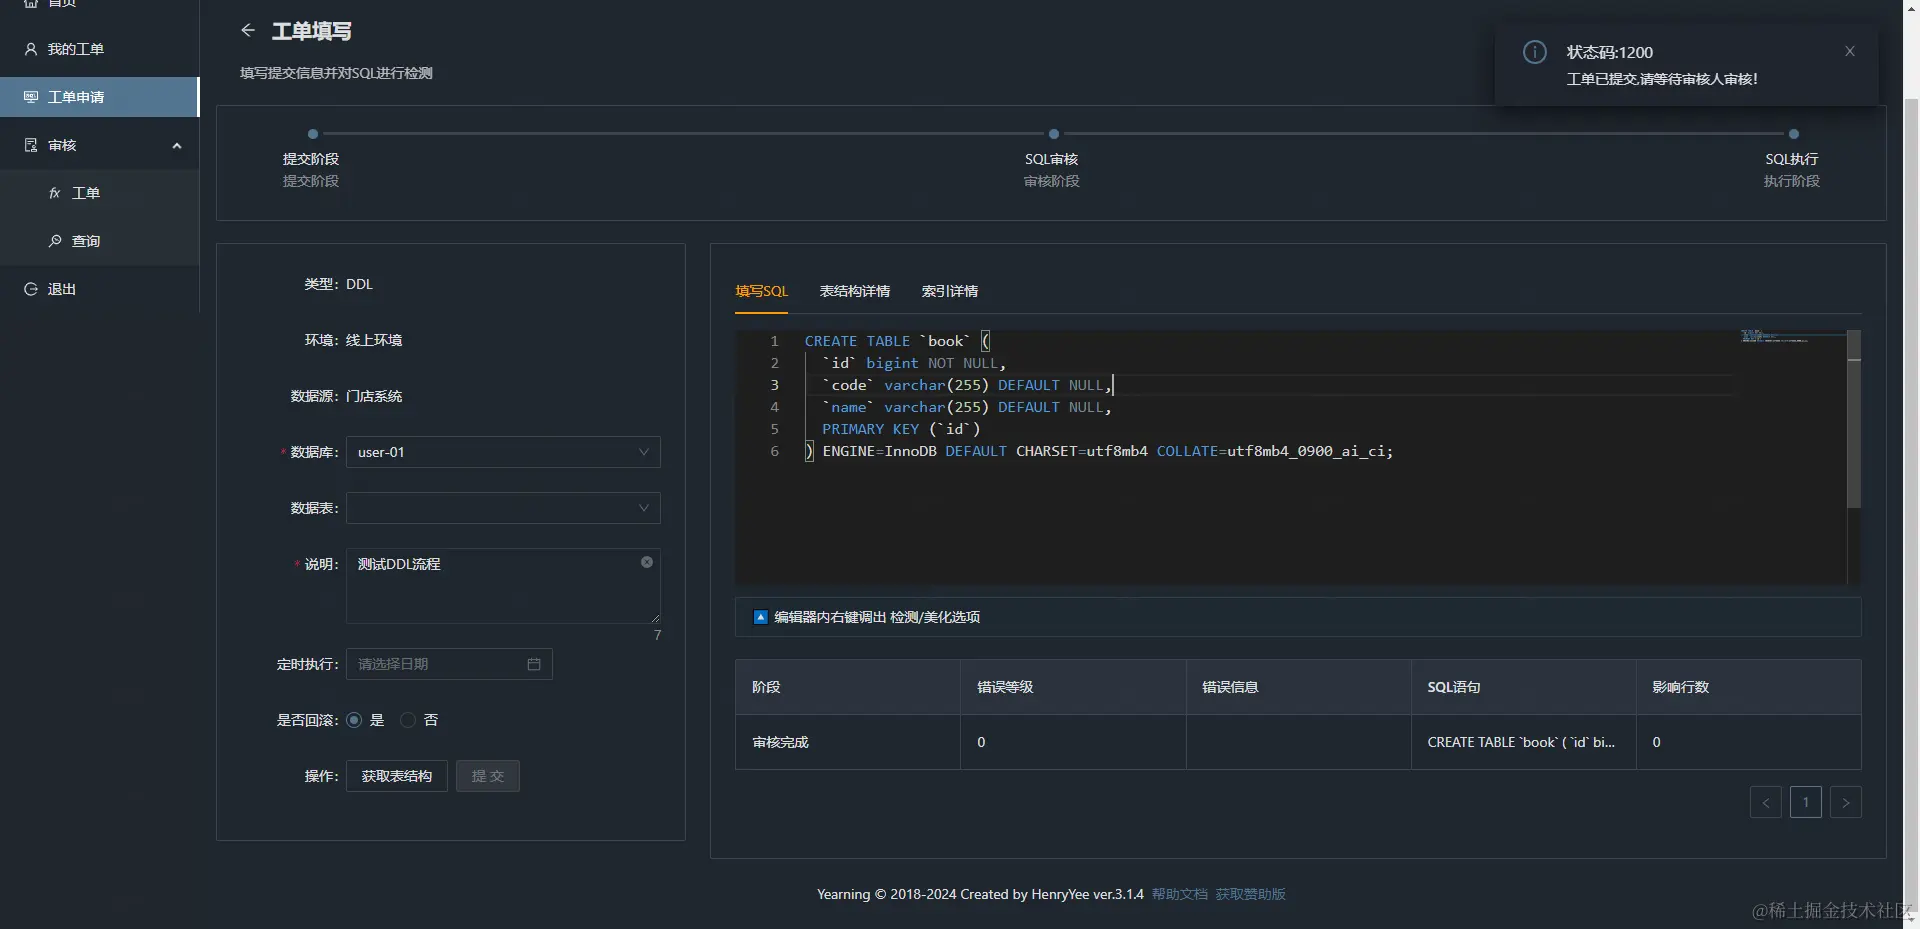Click the back arrow beside 工单填写

[x=248, y=31]
